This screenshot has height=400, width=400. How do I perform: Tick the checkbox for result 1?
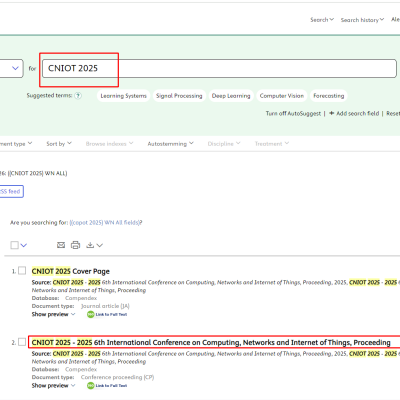pyautogui.click(x=22, y=271)
